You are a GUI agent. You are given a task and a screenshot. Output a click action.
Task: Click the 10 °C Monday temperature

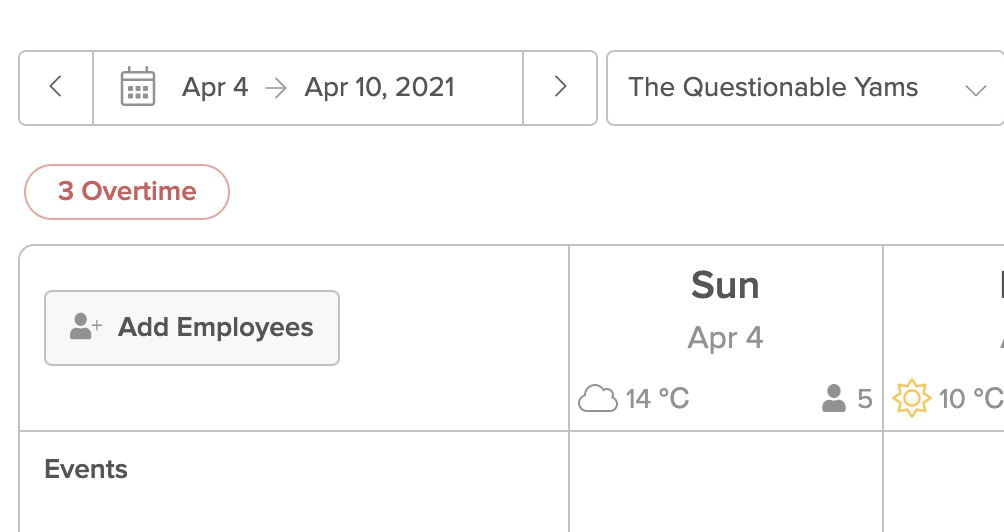[970, 399]
